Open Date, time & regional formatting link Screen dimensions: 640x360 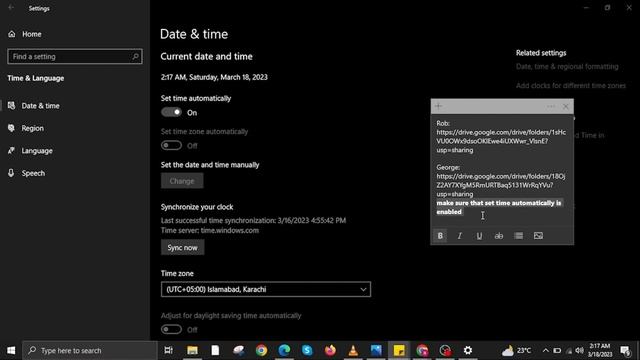click(x=567, y=67)
